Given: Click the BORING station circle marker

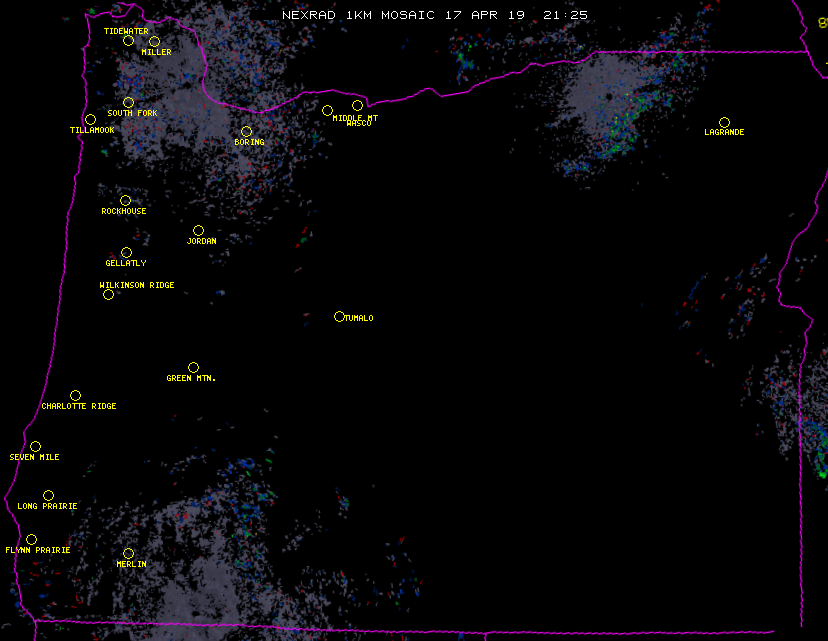Looking at the screenshot, I should (x=246, y=132).
